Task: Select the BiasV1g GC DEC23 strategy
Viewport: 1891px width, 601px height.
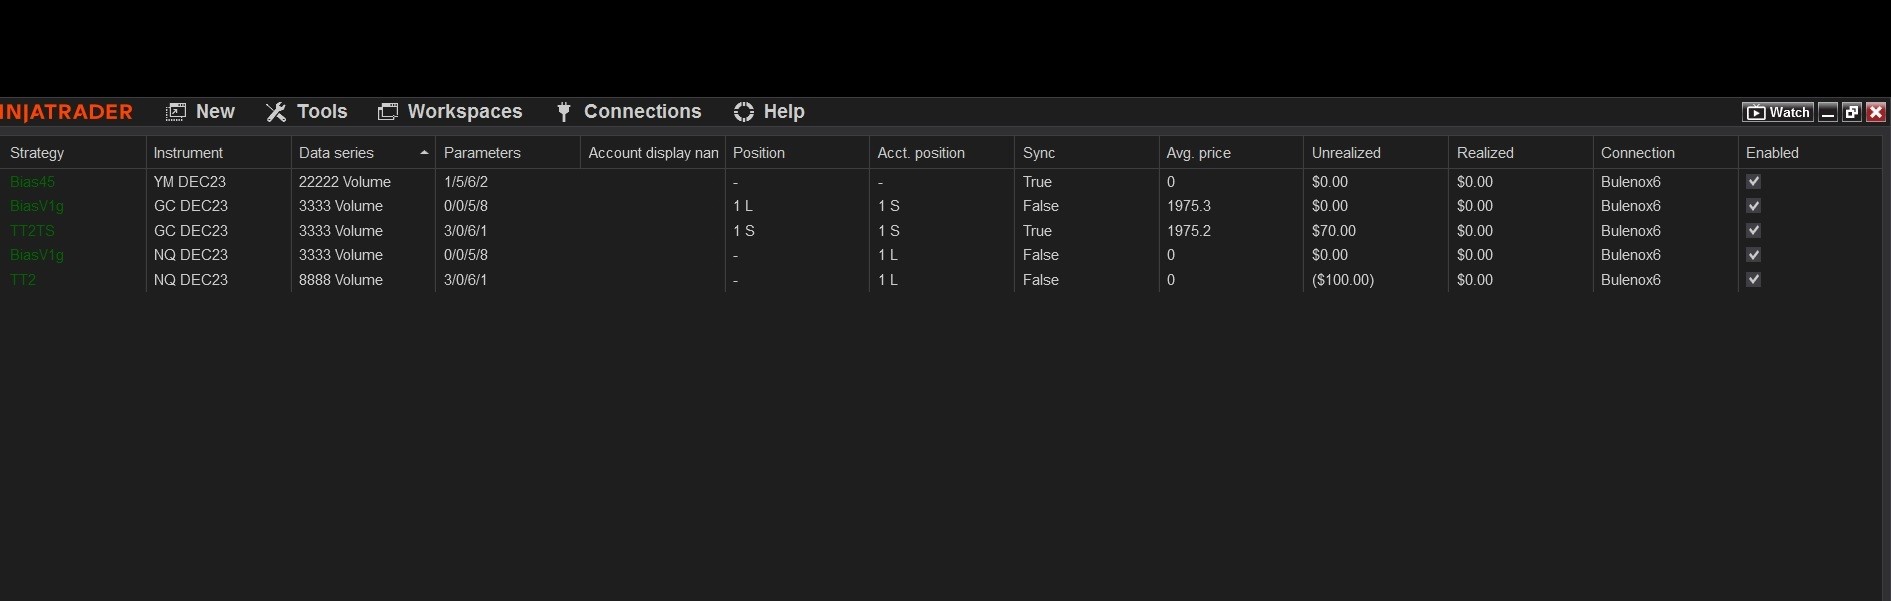Action: pos(37,206)
